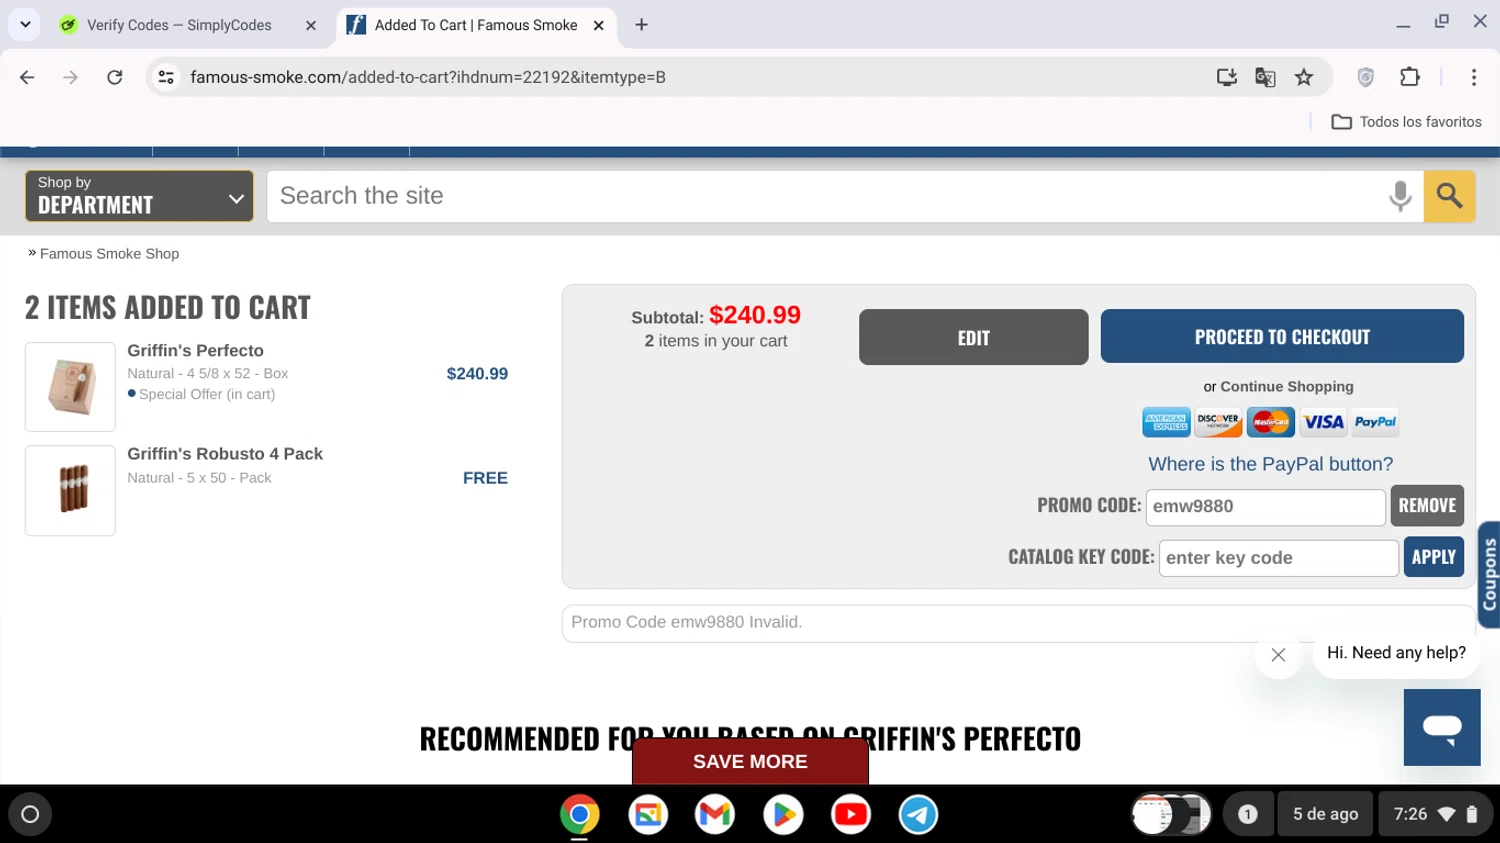
Task: Open Chrome three-dot menu
Action: (1474, 77)
